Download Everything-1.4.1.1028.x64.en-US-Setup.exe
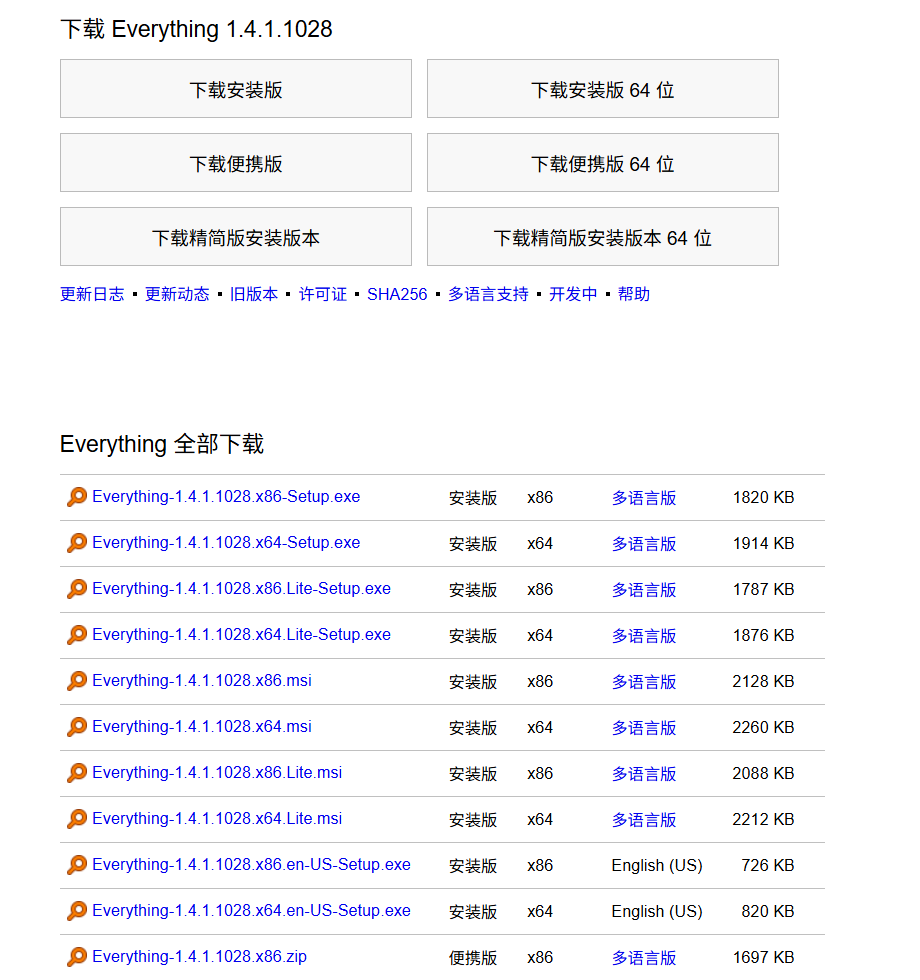Image resolution: width=920 pixels, height=980 pixels. click(x=251, y=911)
